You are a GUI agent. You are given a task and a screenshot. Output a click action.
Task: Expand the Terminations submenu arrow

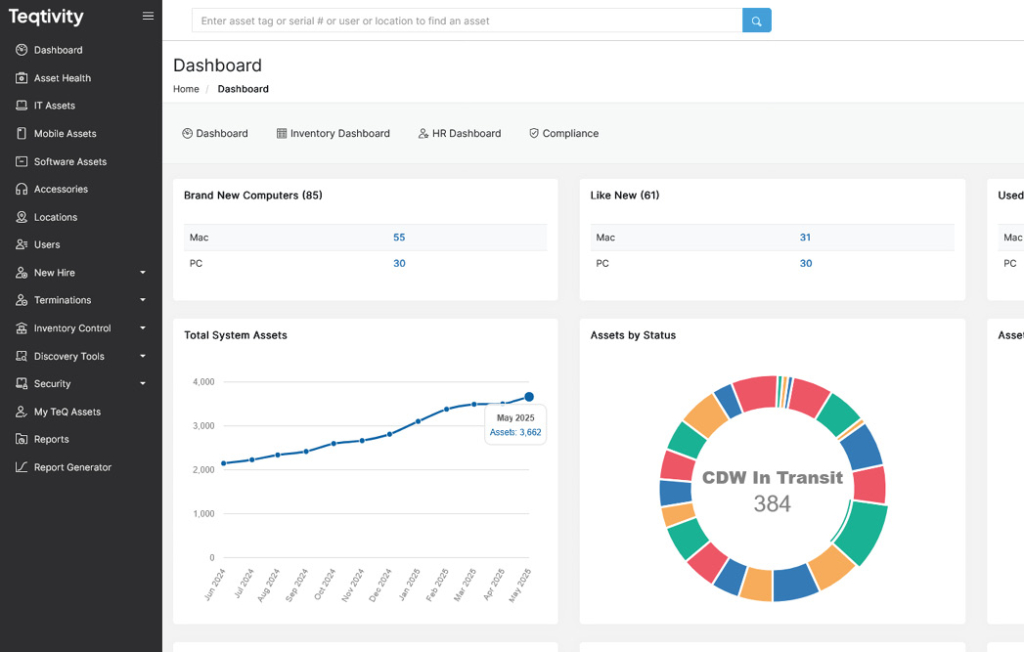143,300
